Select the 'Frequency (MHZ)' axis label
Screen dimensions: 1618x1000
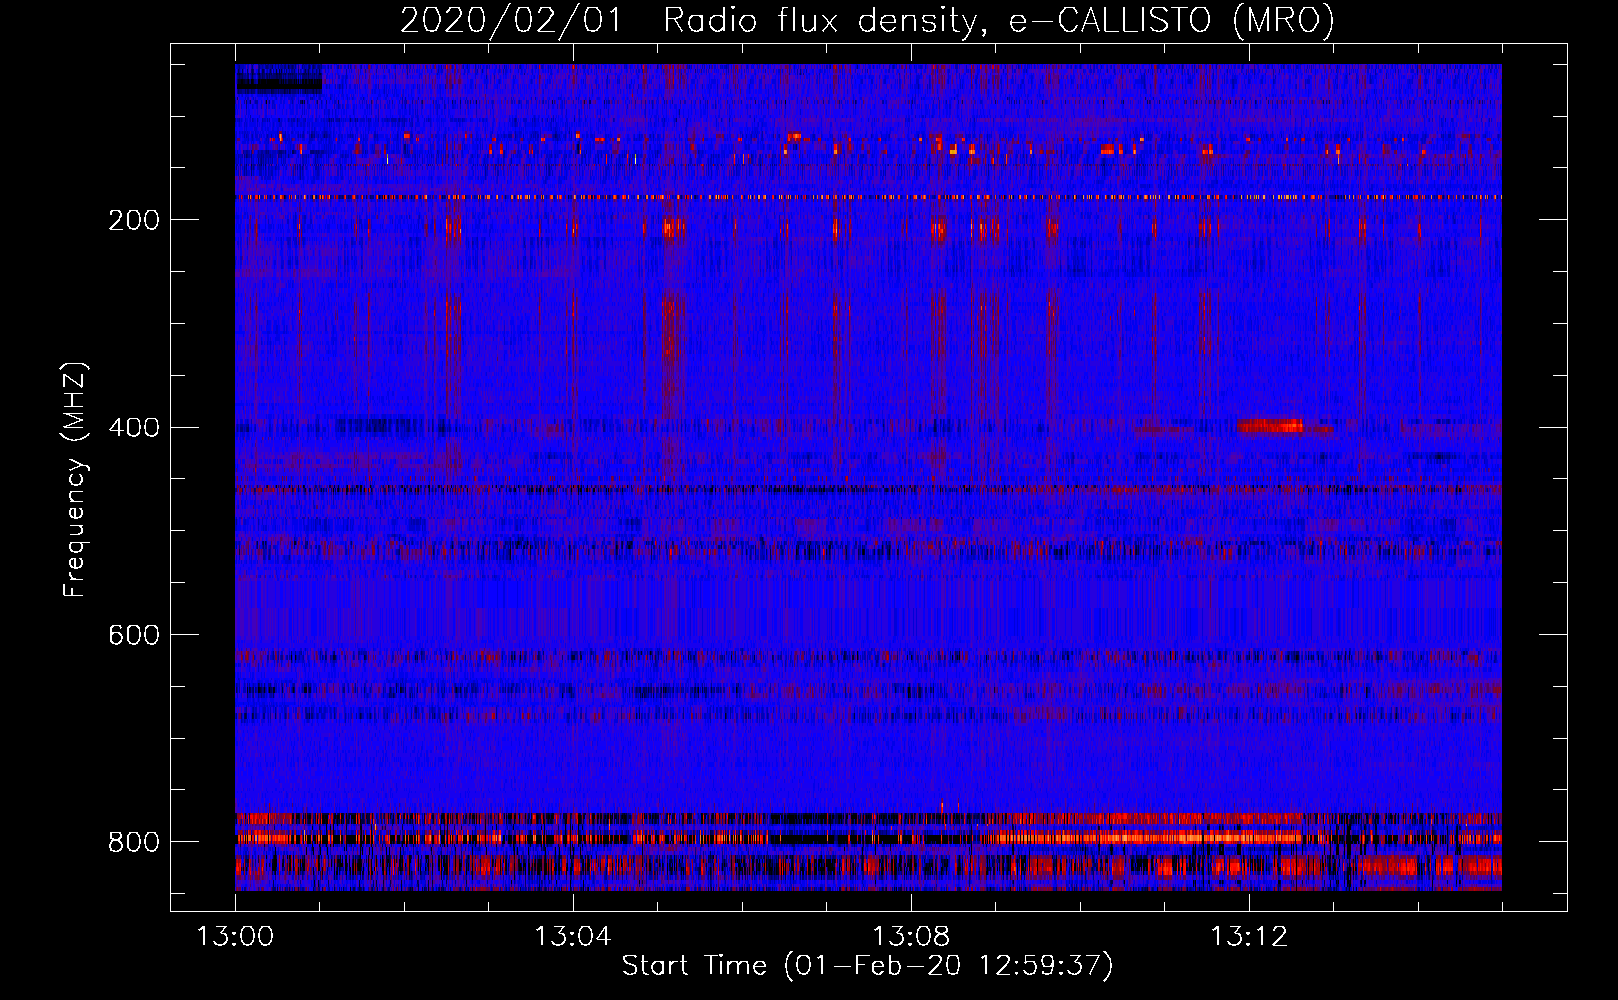click(76, 480)
